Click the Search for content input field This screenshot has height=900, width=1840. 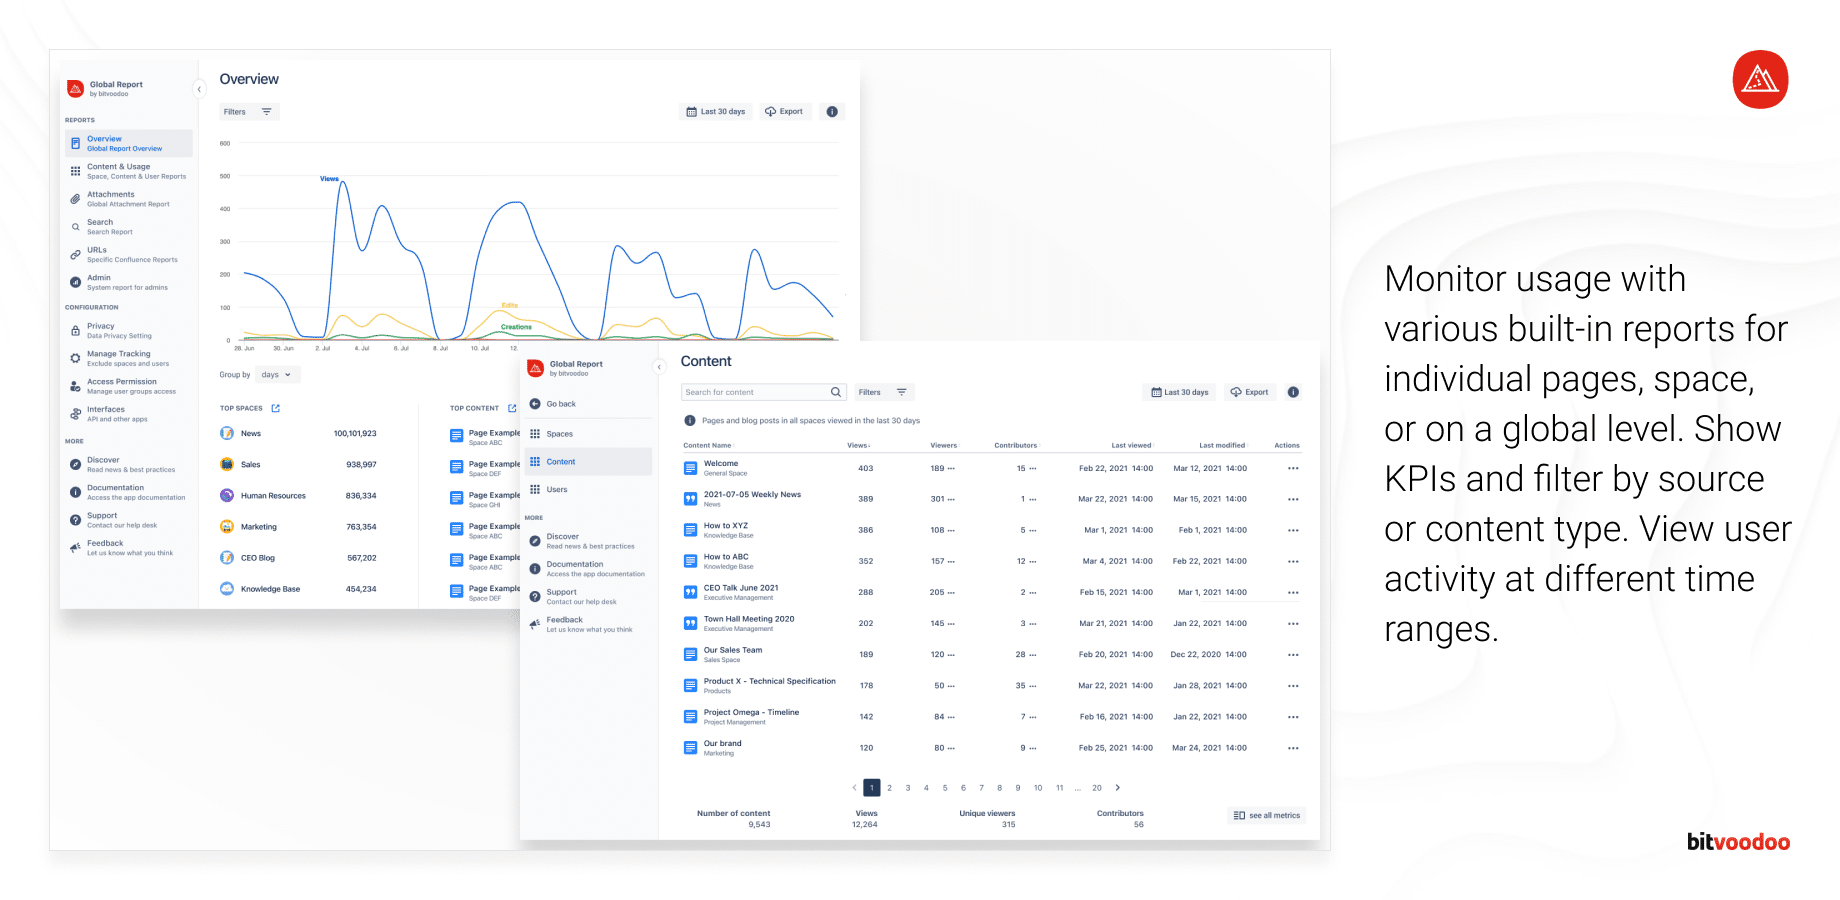pyautogui.click(x=755, y=391)
